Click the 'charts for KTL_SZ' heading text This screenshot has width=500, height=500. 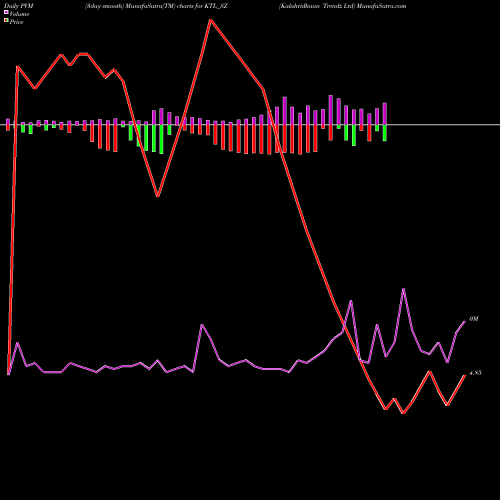click(x=201, y=6)
